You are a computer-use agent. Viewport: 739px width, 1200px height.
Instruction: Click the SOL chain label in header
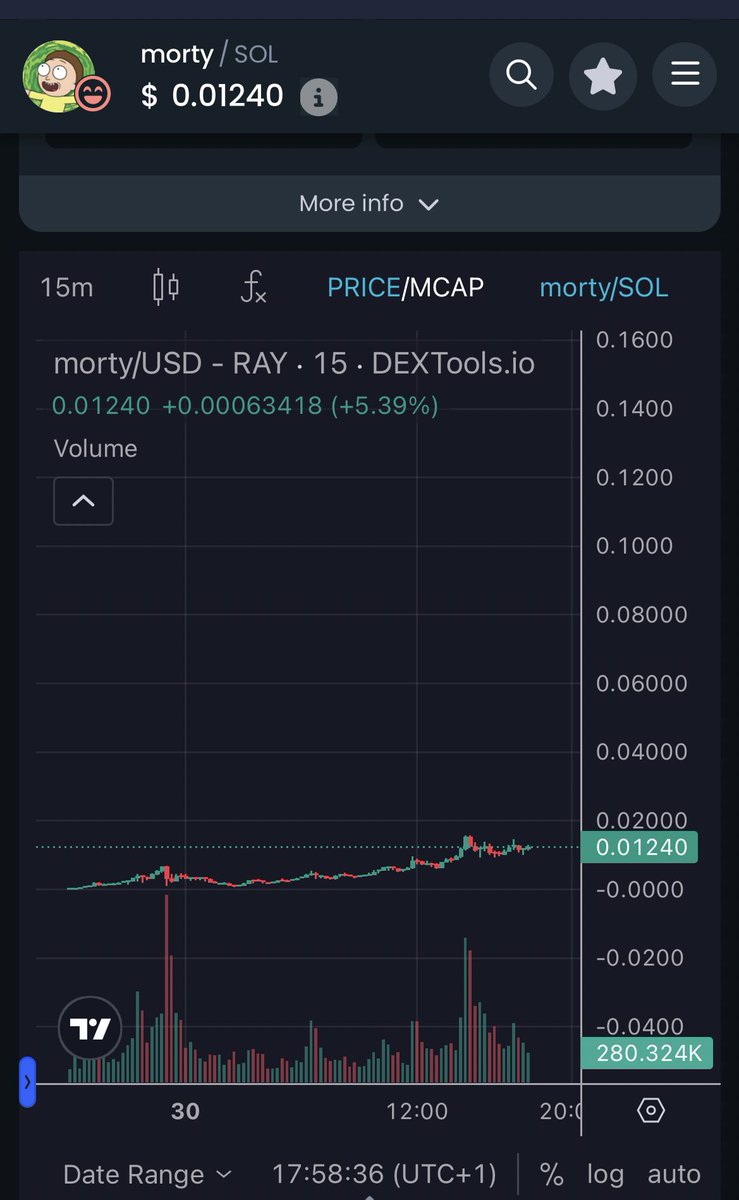(255, 54)
